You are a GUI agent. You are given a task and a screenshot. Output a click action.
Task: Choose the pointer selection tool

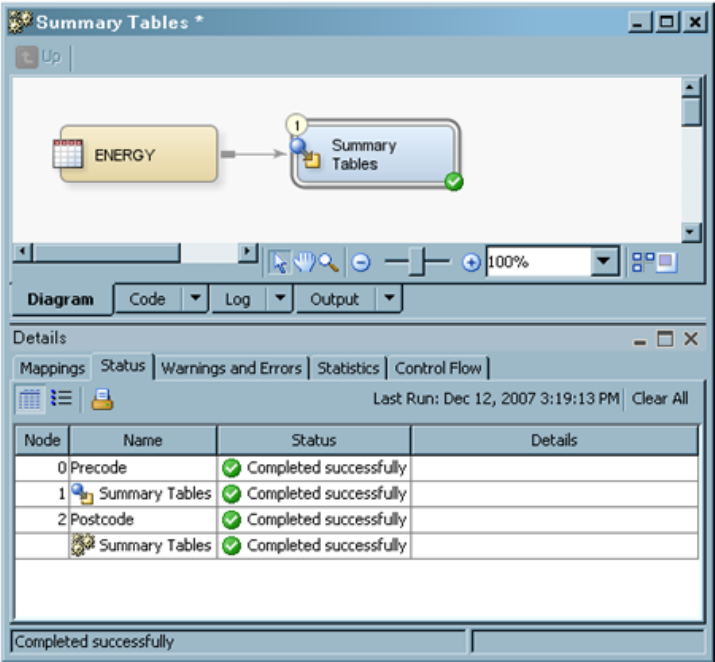point(279,262)
